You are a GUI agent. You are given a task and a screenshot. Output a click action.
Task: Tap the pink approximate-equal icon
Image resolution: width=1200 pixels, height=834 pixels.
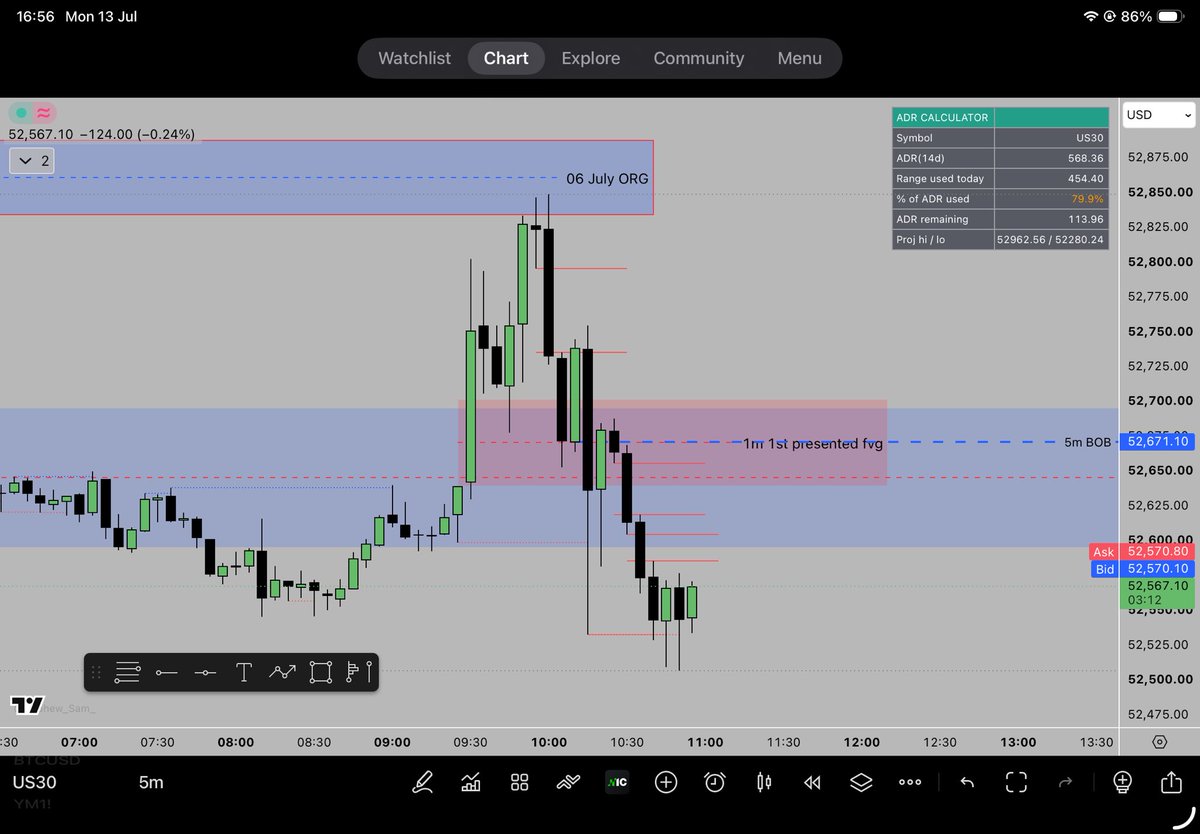[x=45, y=113]
